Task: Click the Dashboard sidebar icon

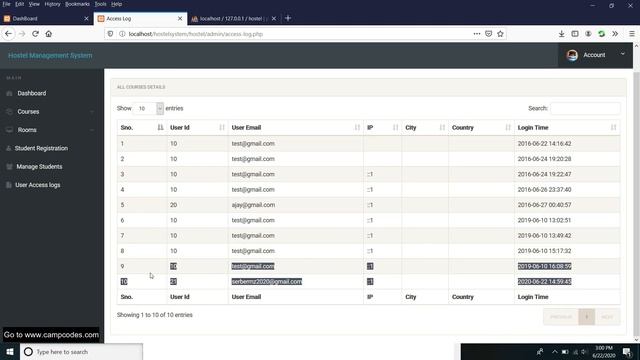Action: coord(9,93)
